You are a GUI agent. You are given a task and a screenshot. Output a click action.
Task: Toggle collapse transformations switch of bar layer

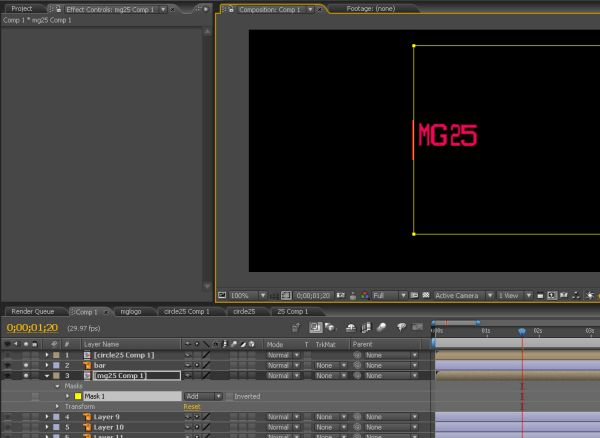(197, 365)
